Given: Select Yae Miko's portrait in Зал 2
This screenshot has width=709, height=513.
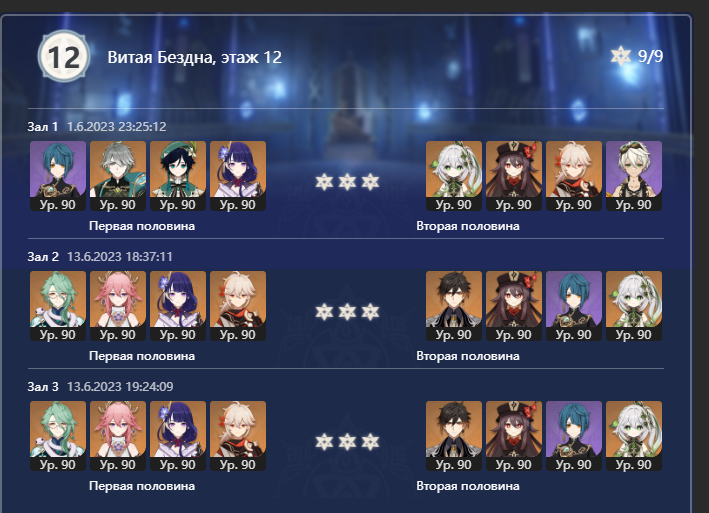Looking at the screenshot, I should [118, 306].
